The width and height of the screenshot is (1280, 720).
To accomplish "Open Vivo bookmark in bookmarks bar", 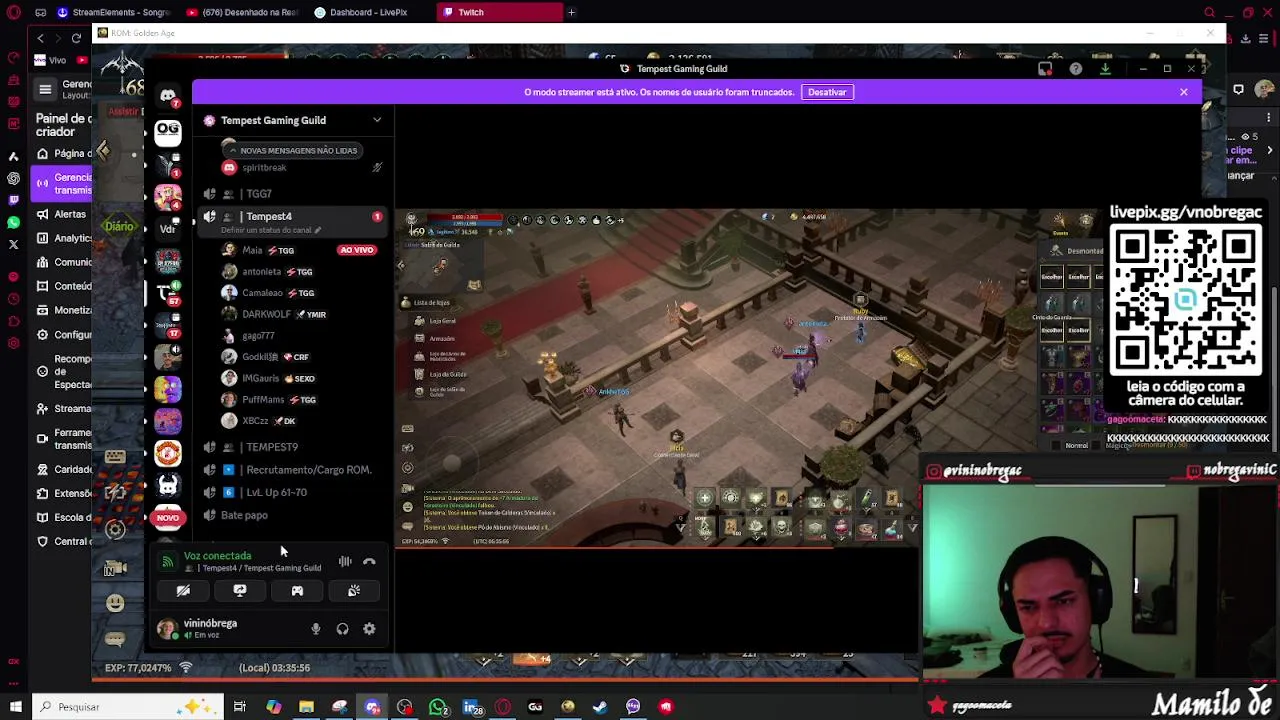I will (x=50, y=60).
